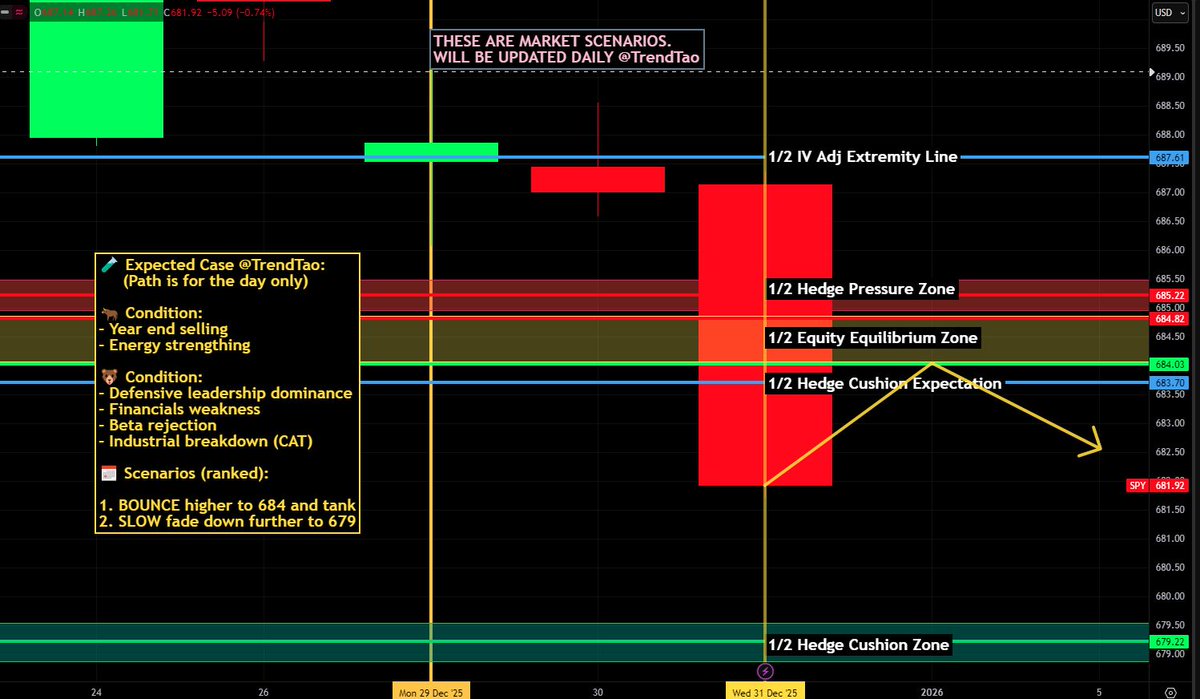Select SLOW fade down to 679 line
The height and width of the screenshot is (699, 1200).
(x=228, y=523)
